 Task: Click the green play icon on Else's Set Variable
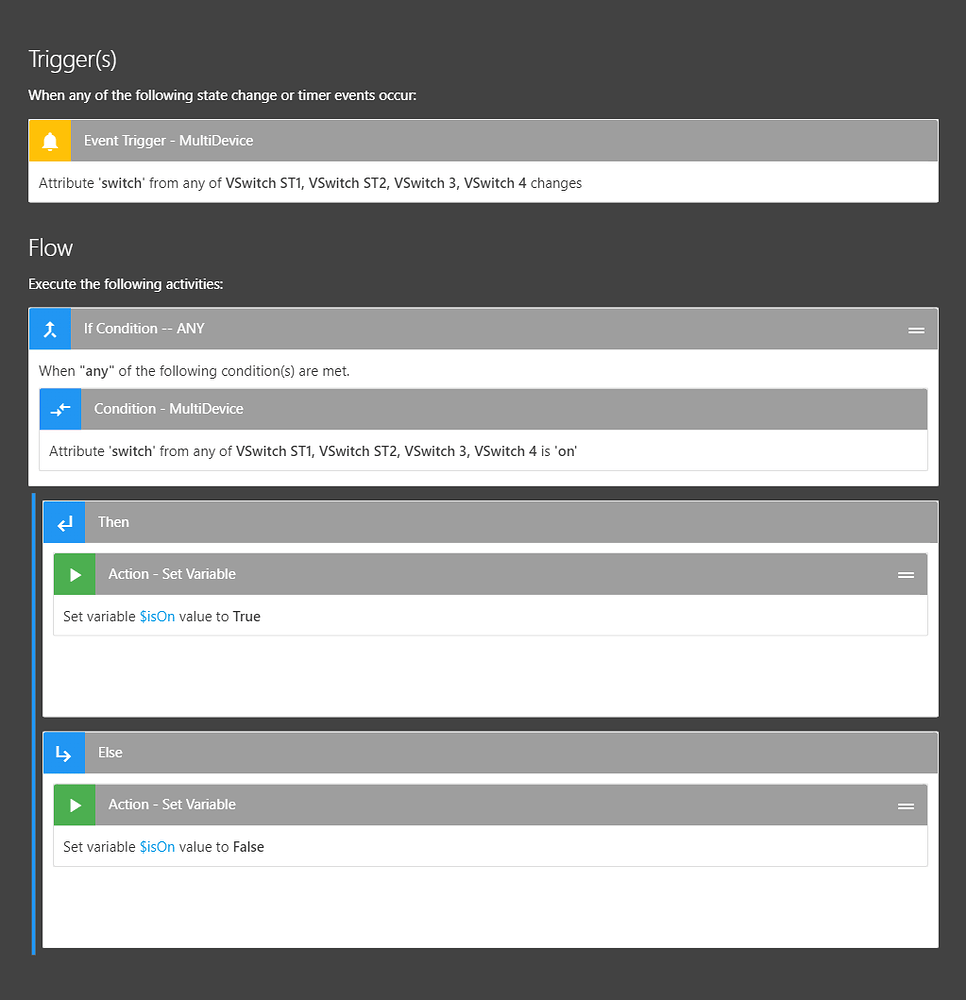(74, 805)
